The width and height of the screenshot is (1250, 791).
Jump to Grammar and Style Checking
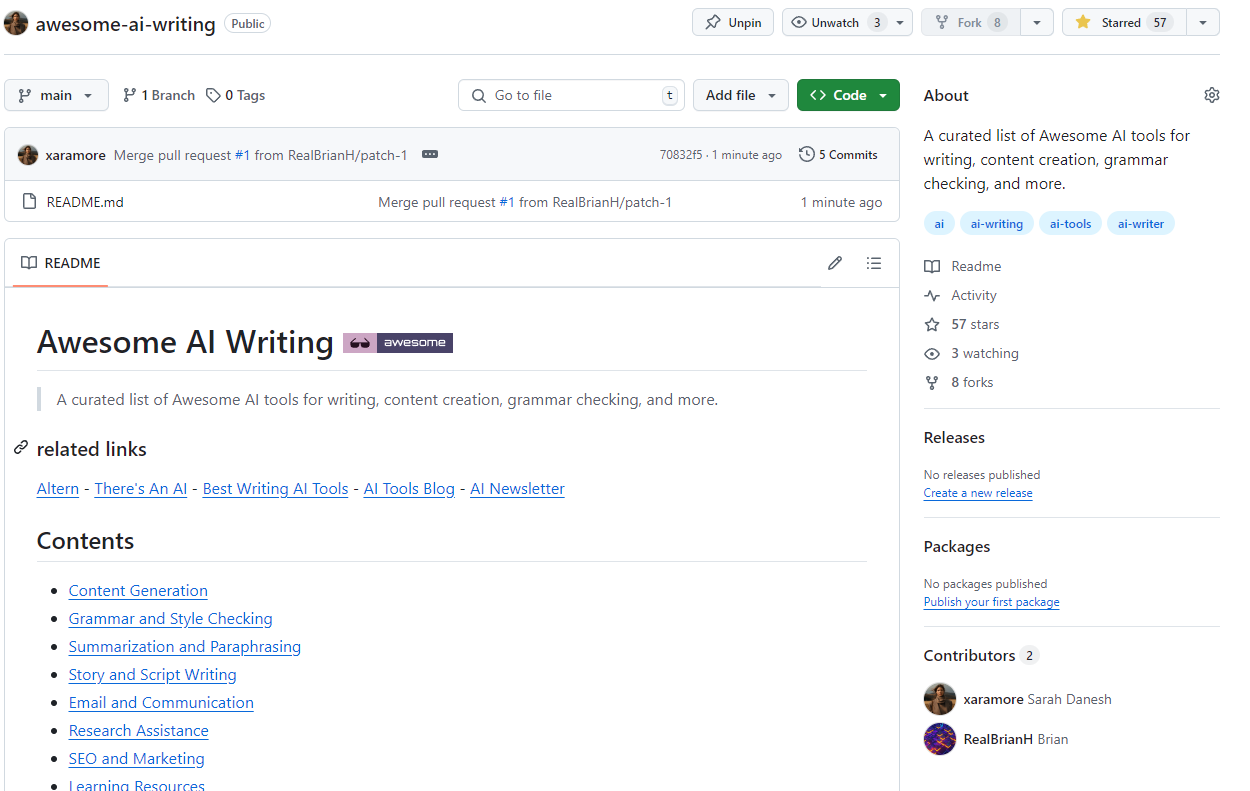click(171, 619)
